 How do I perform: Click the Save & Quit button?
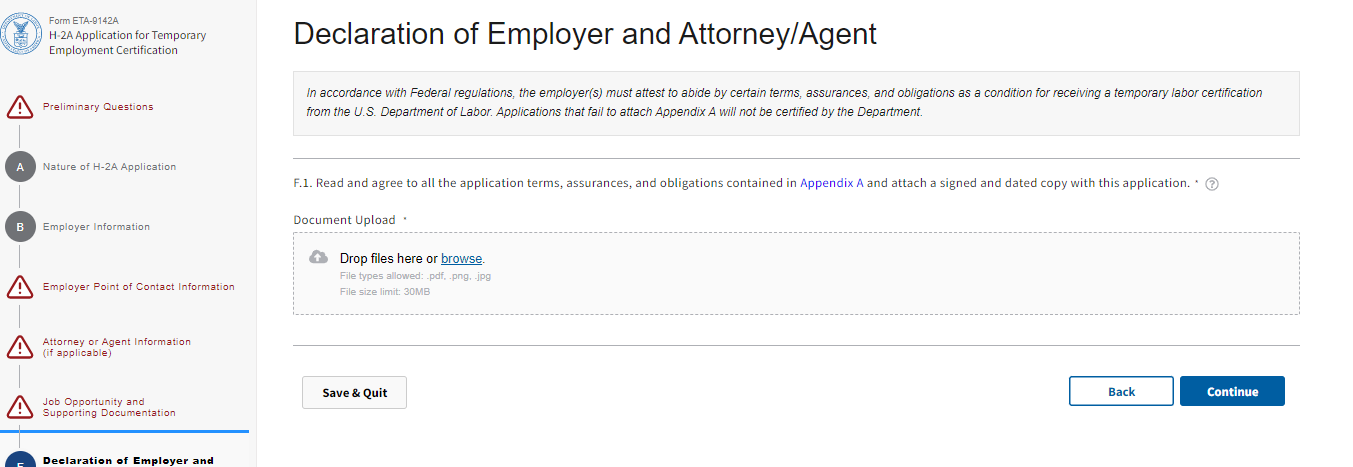pyautogui.click(x=354, y=393)
